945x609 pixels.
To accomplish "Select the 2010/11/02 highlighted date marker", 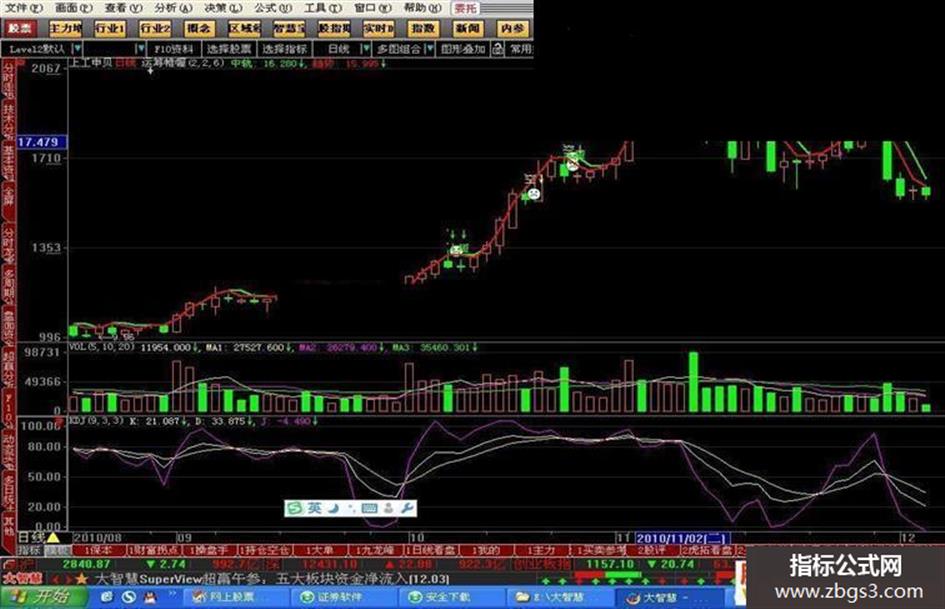I will (682, 538).
